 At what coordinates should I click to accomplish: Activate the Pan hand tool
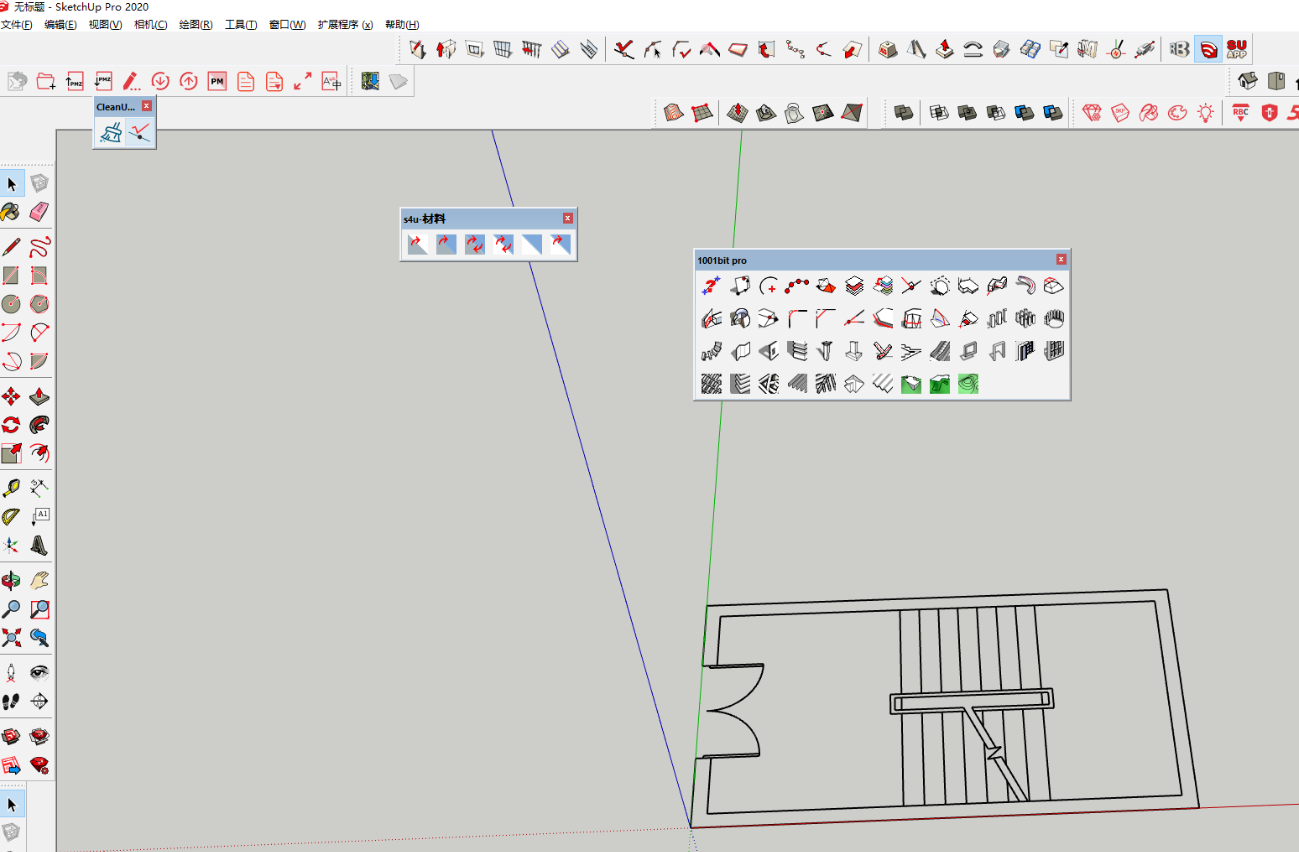tap(39, 580)
